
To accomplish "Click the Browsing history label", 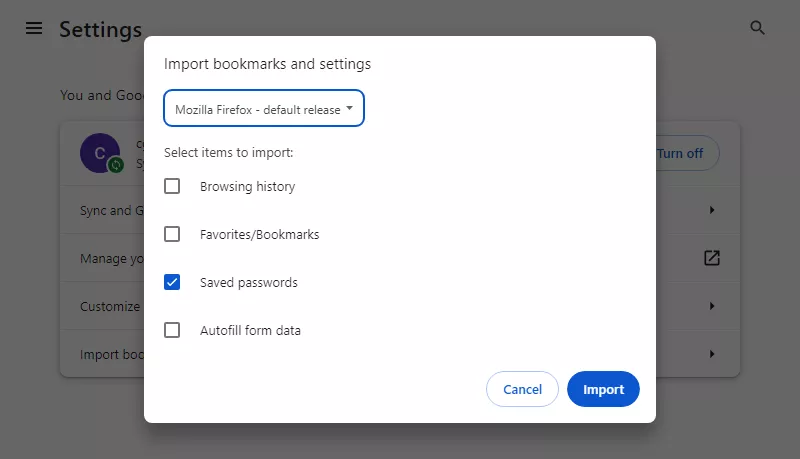I will pyautogui.click(x=247, y=187).
